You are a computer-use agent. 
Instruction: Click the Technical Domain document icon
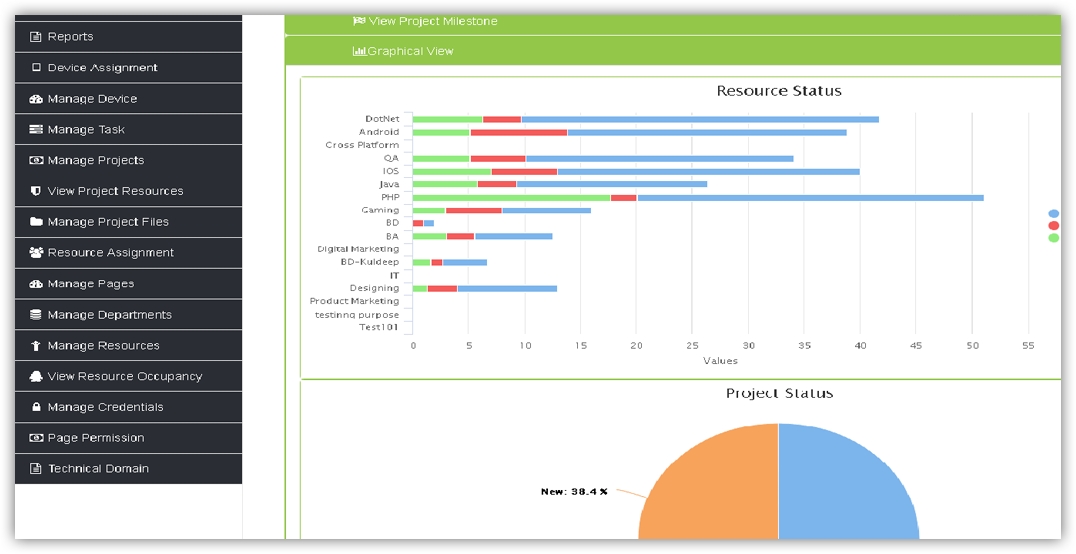[x=36, y=469]
